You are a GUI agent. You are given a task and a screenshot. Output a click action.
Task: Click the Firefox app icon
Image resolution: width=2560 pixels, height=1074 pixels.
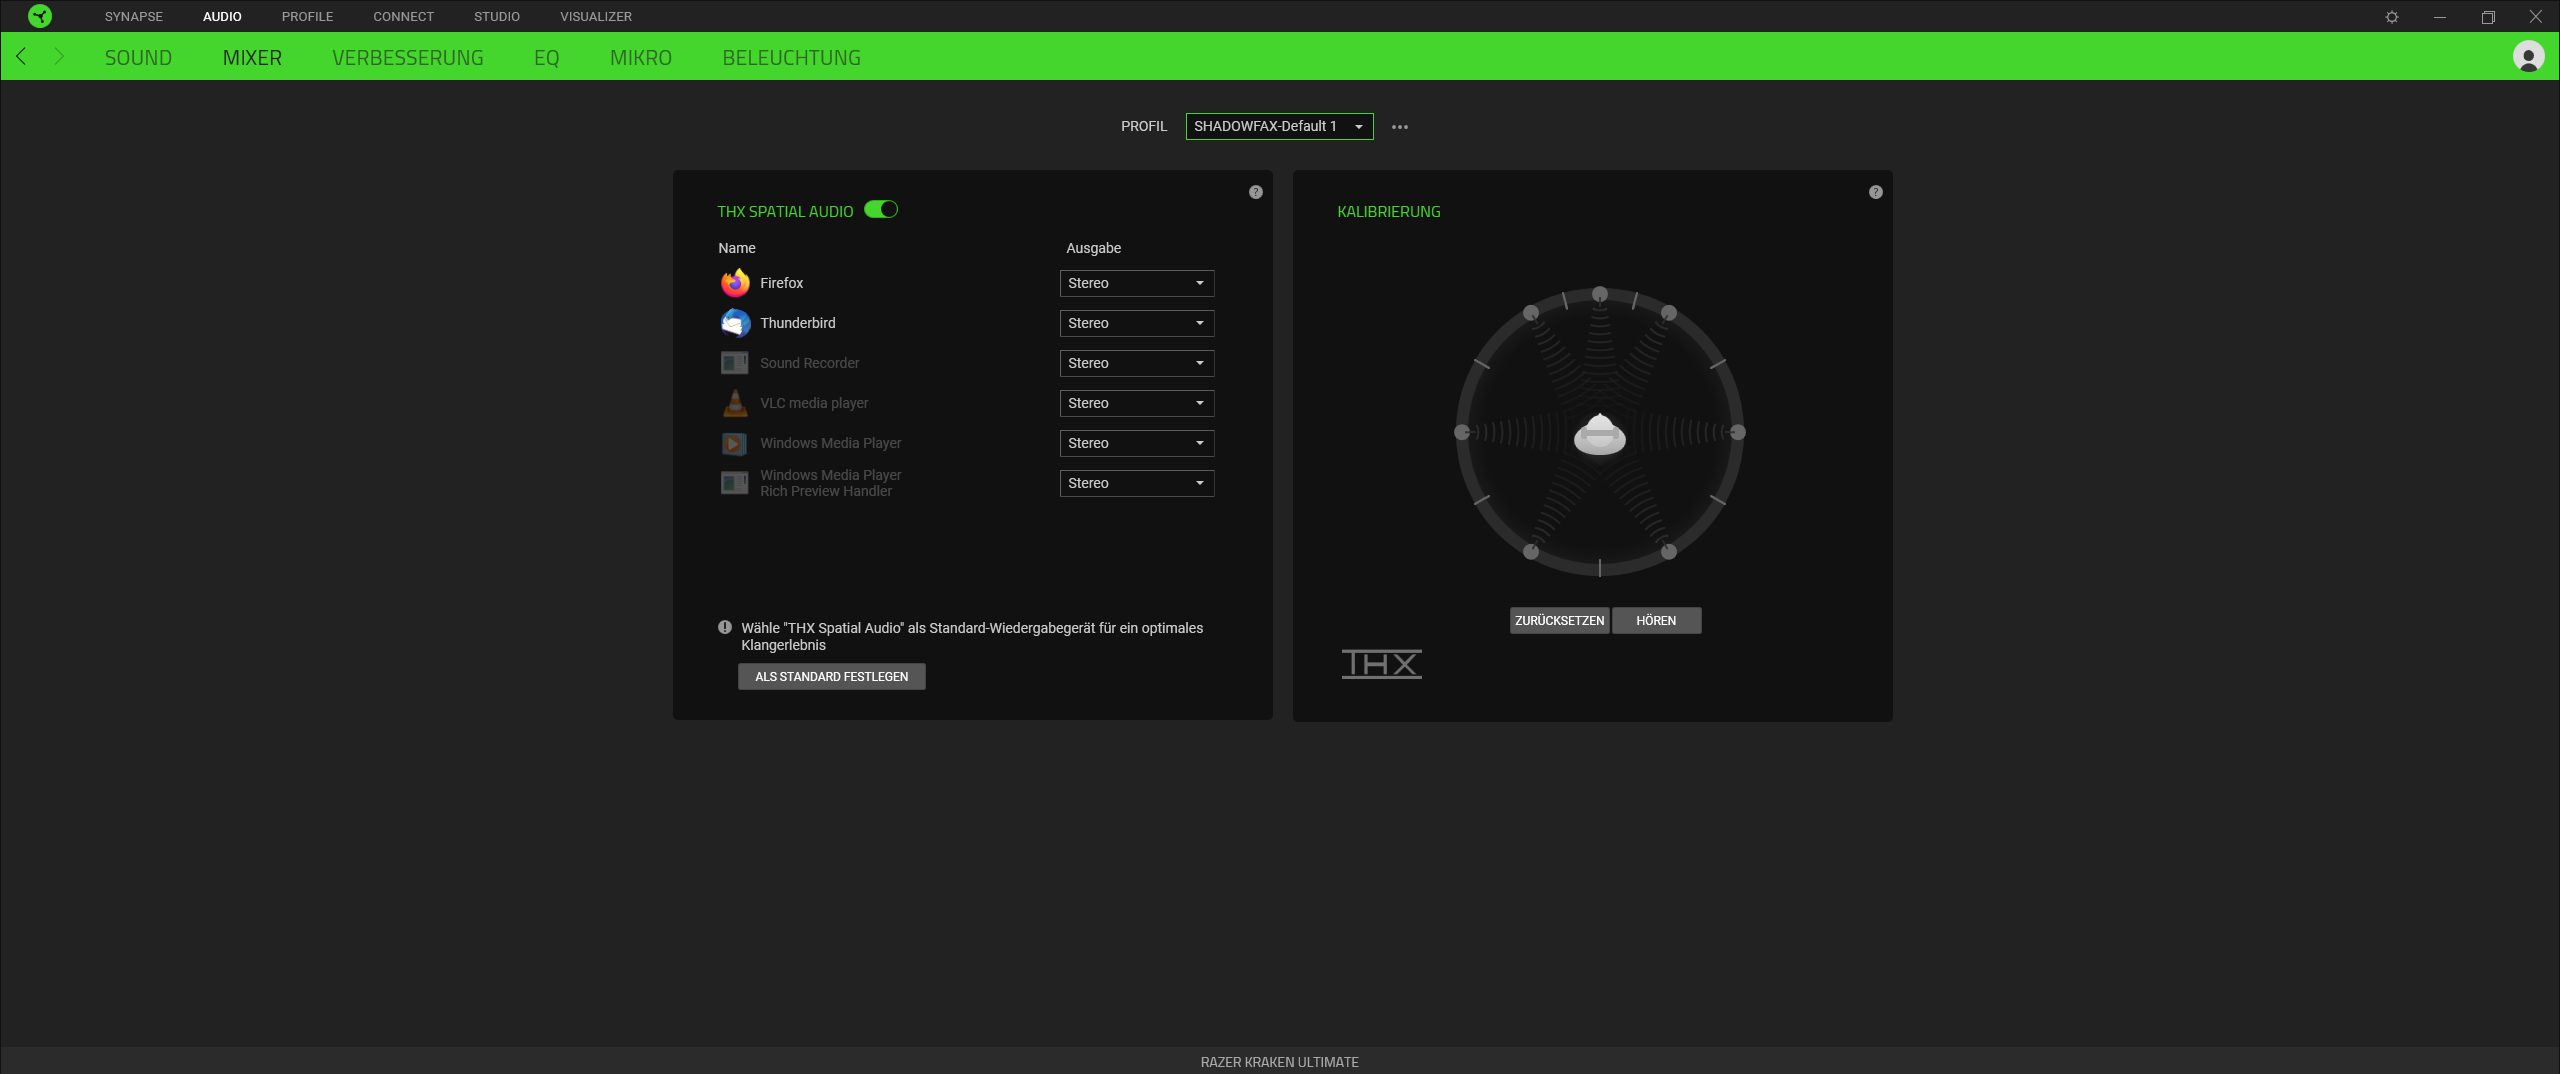click(x=735, y=283)
